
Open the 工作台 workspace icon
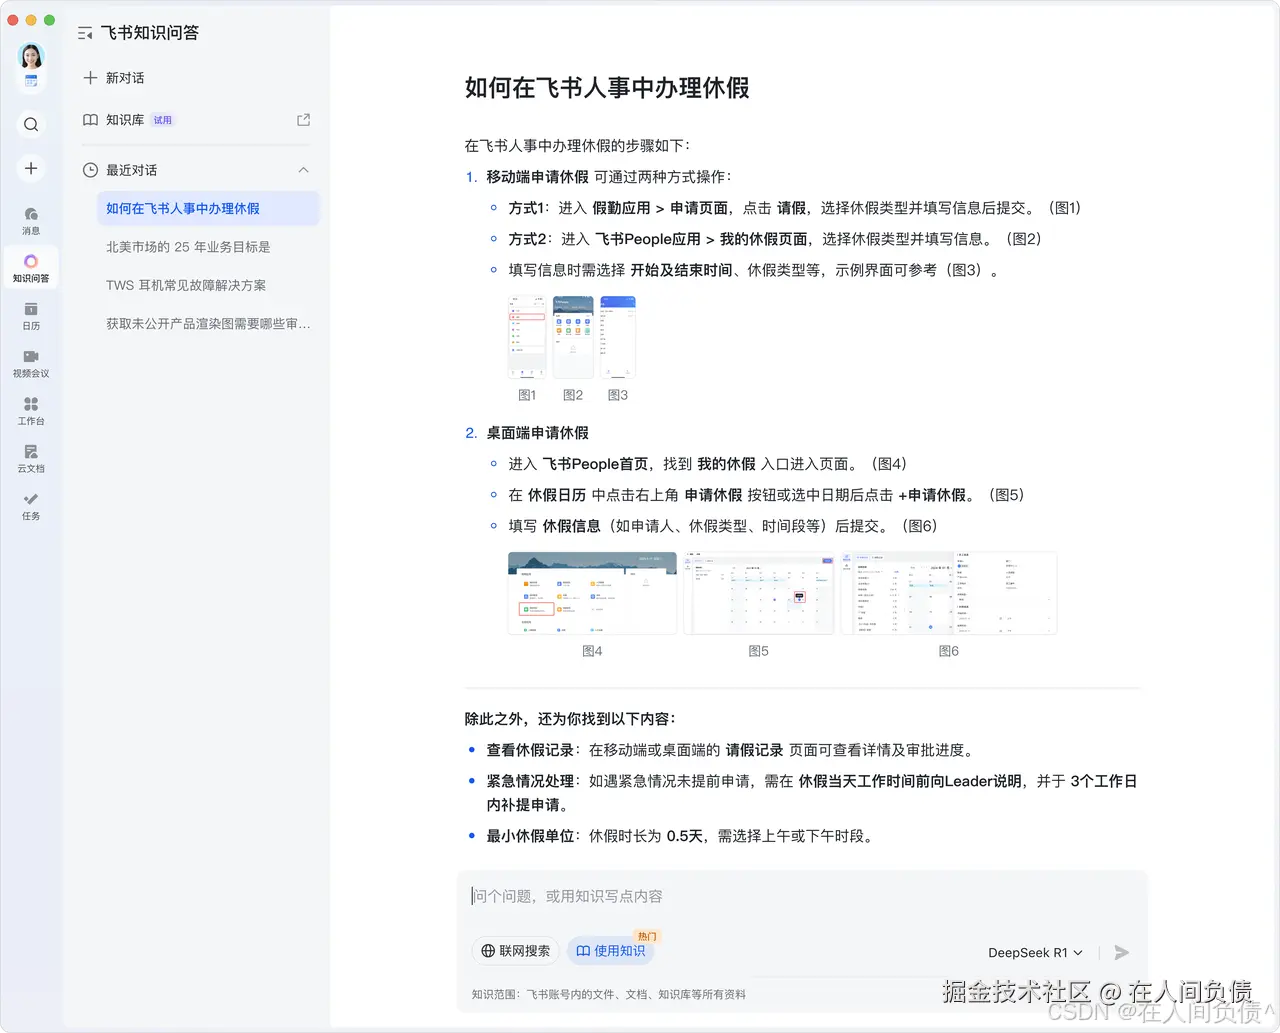point(30,409)
